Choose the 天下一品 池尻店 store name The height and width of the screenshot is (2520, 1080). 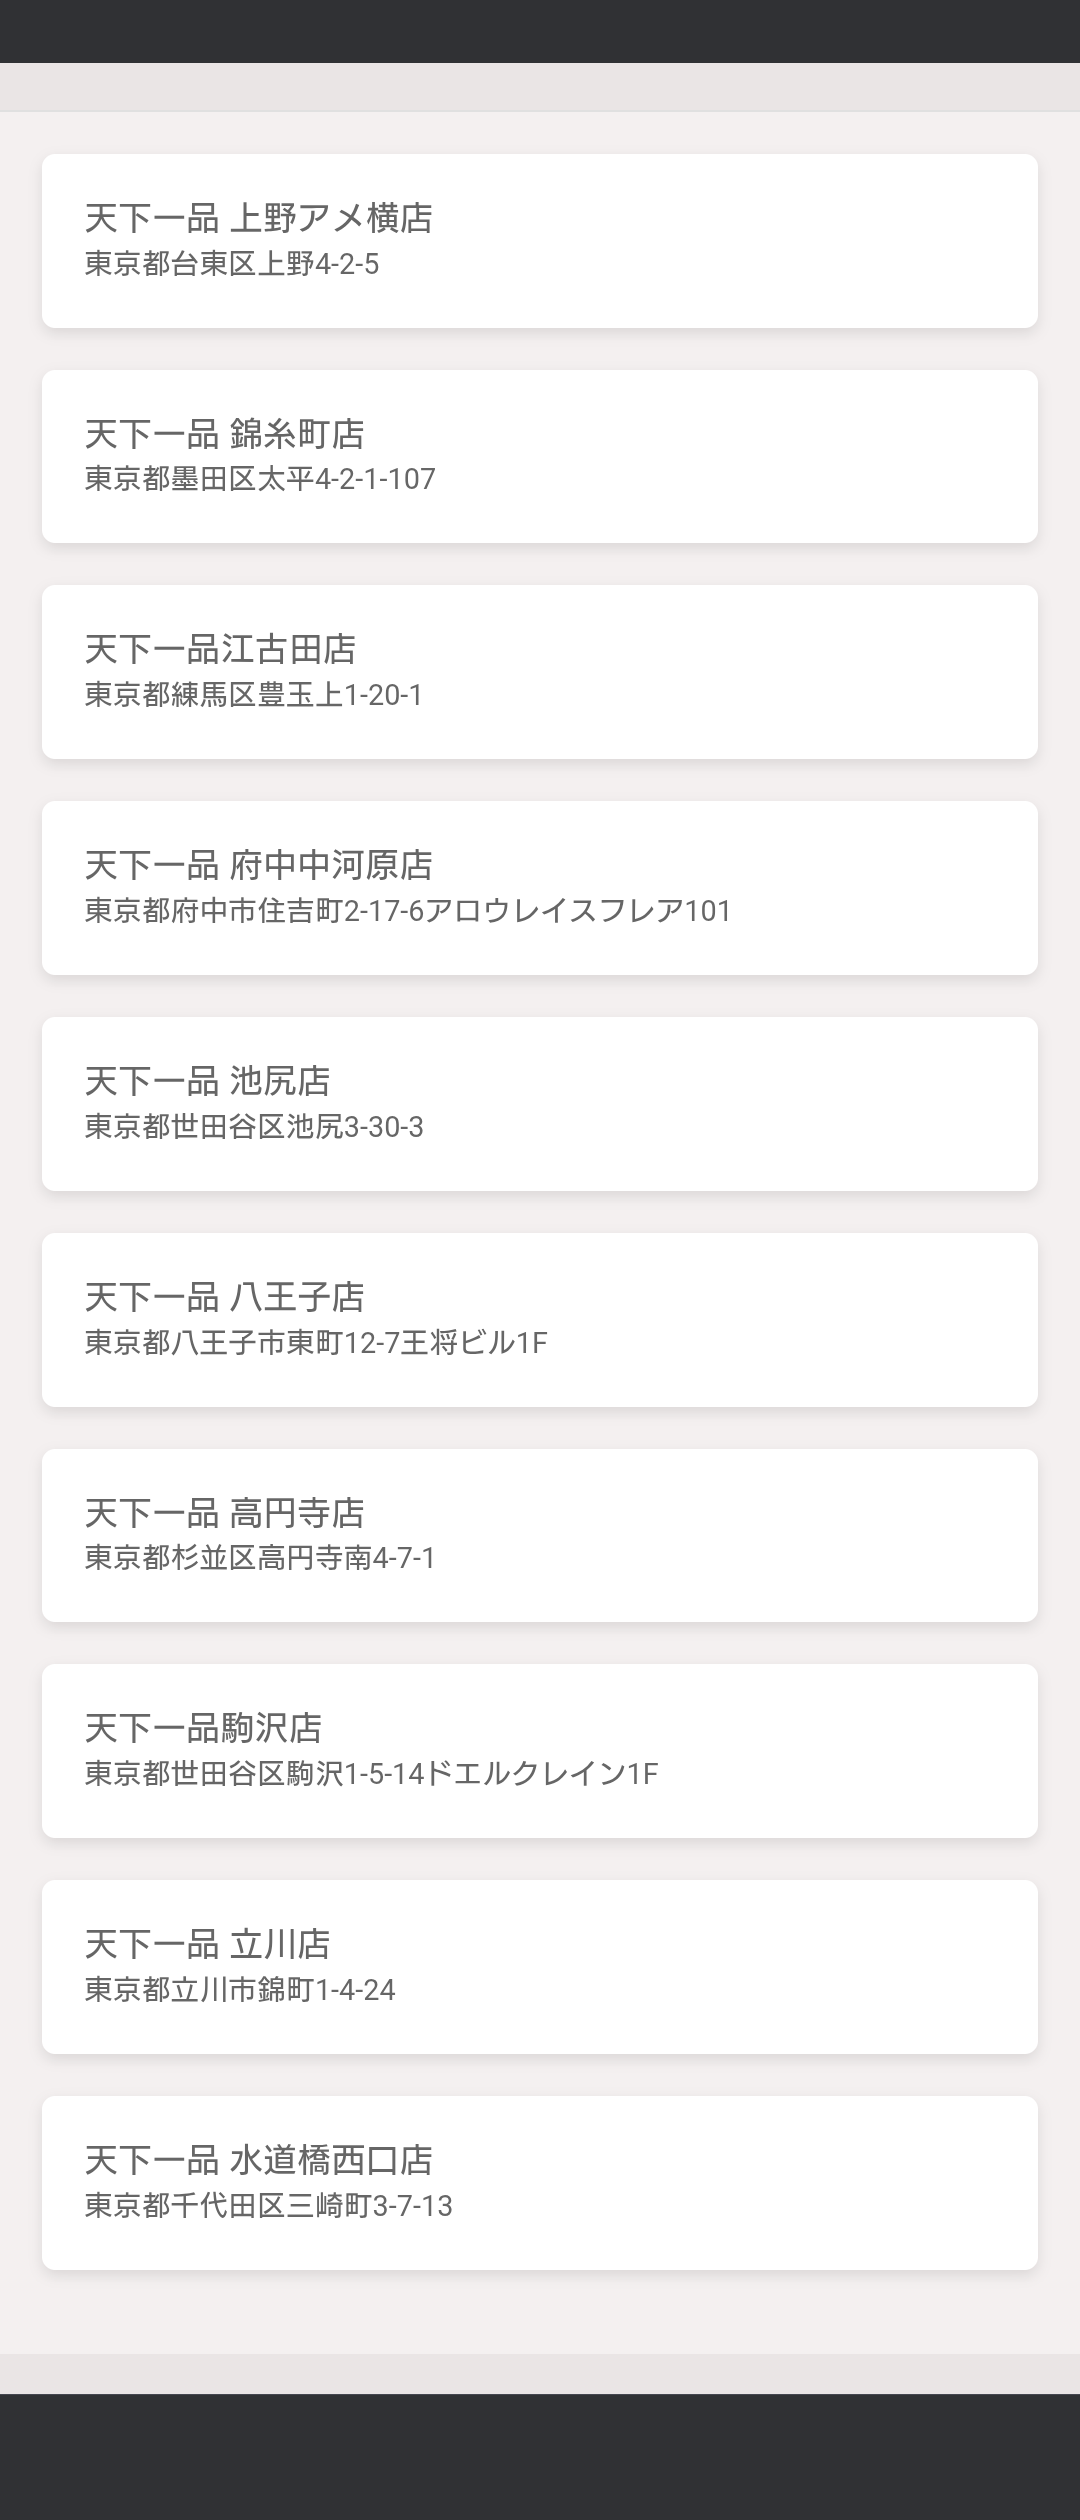point(207,1081)
